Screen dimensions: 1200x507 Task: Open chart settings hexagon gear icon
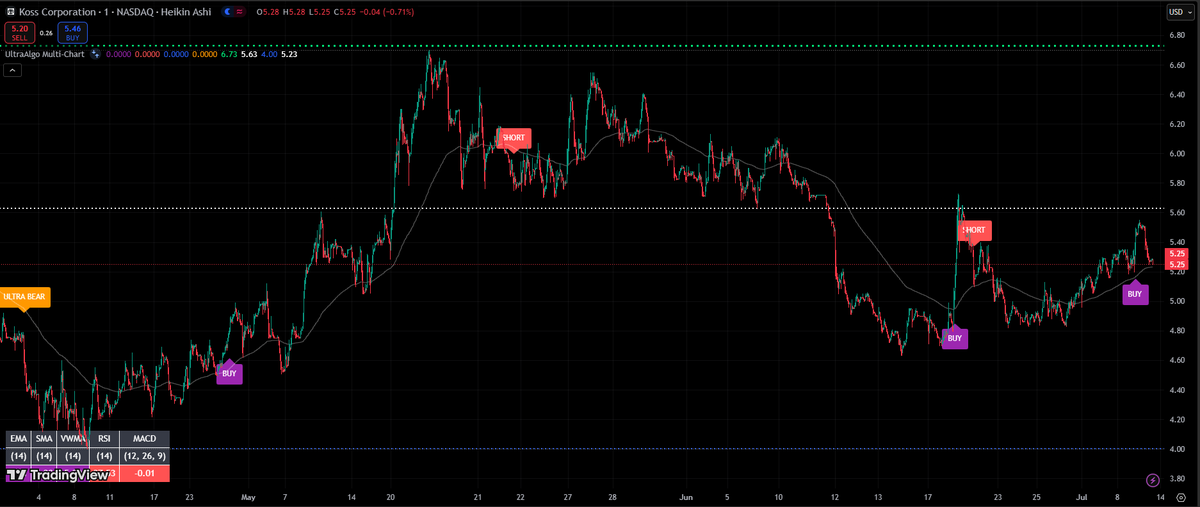1181,496
